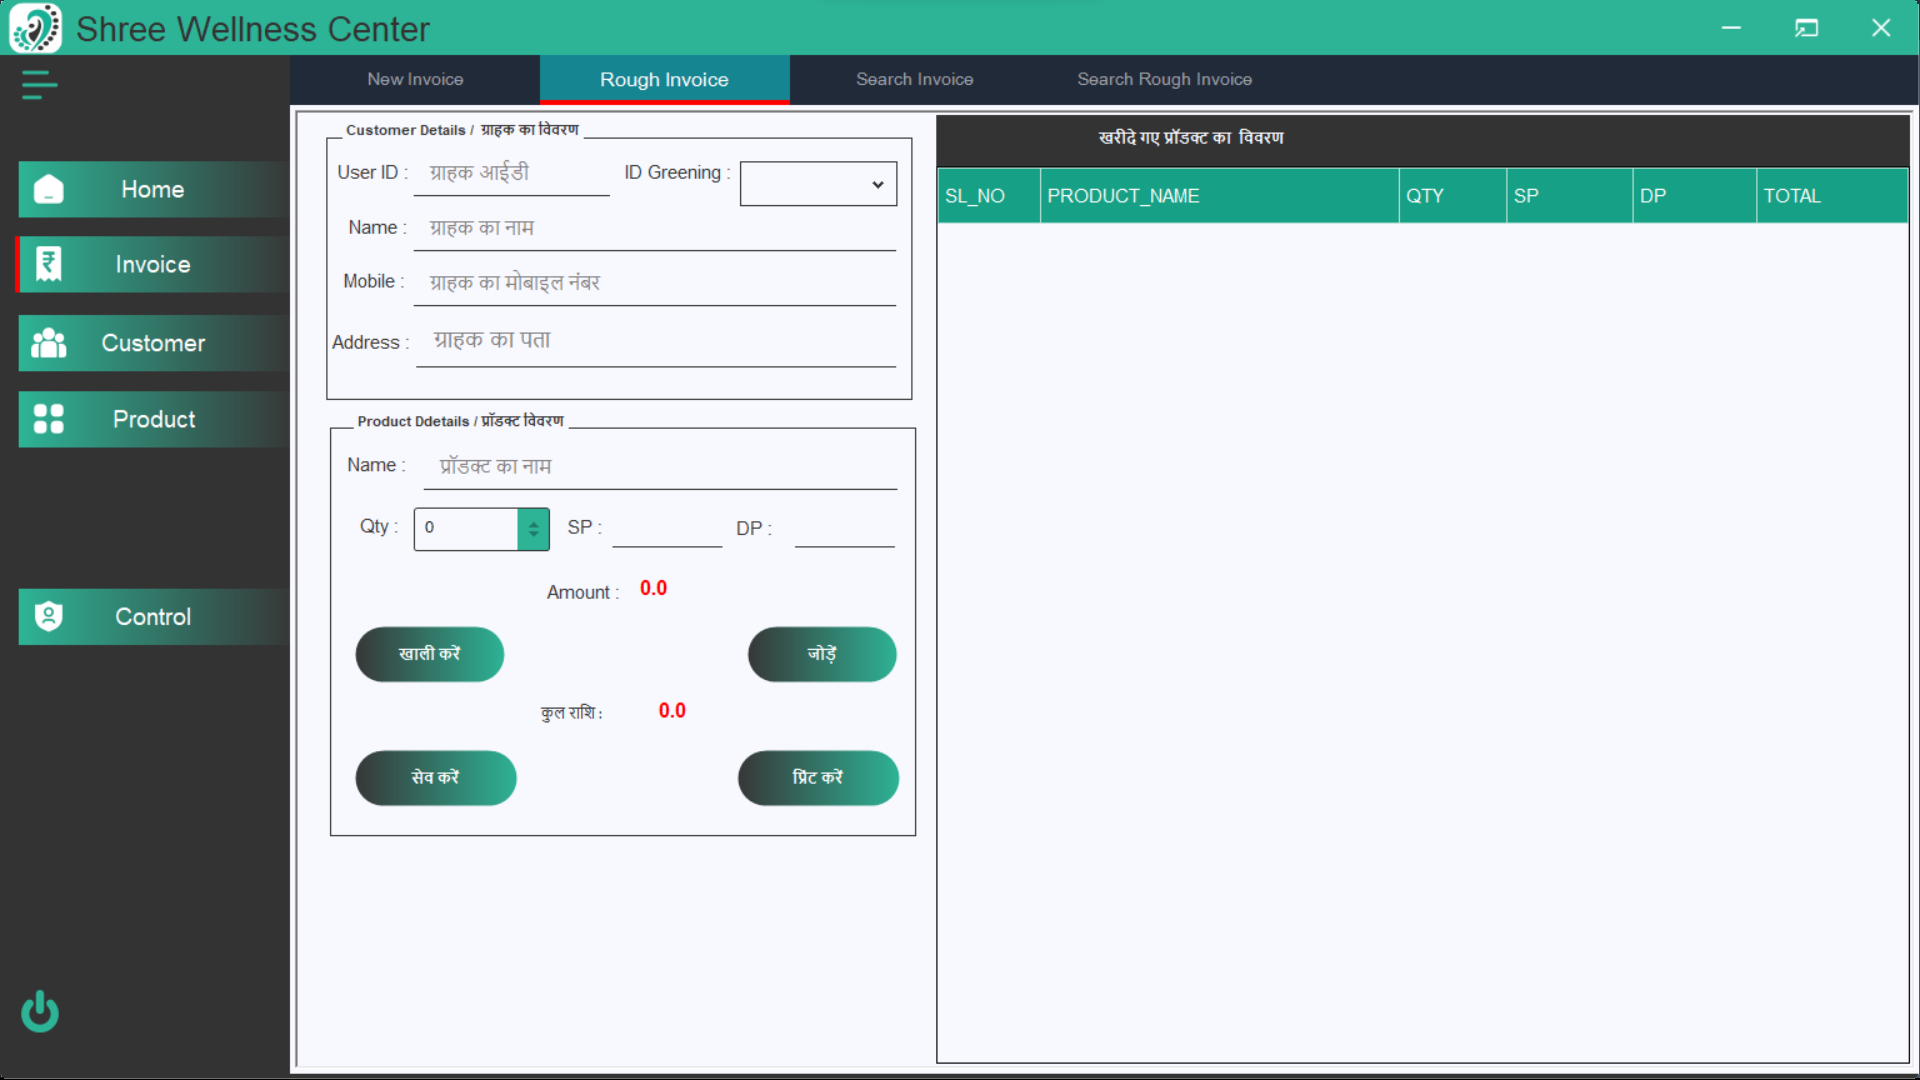The image size is (1920, 1080).
Task: Click the product Name input field
Action: tap(660, 467)
